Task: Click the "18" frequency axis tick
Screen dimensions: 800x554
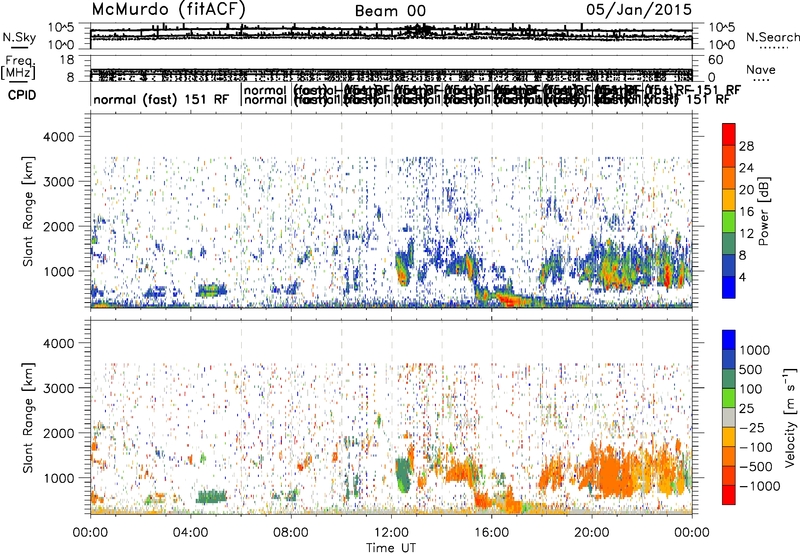Action: [67, 60]
